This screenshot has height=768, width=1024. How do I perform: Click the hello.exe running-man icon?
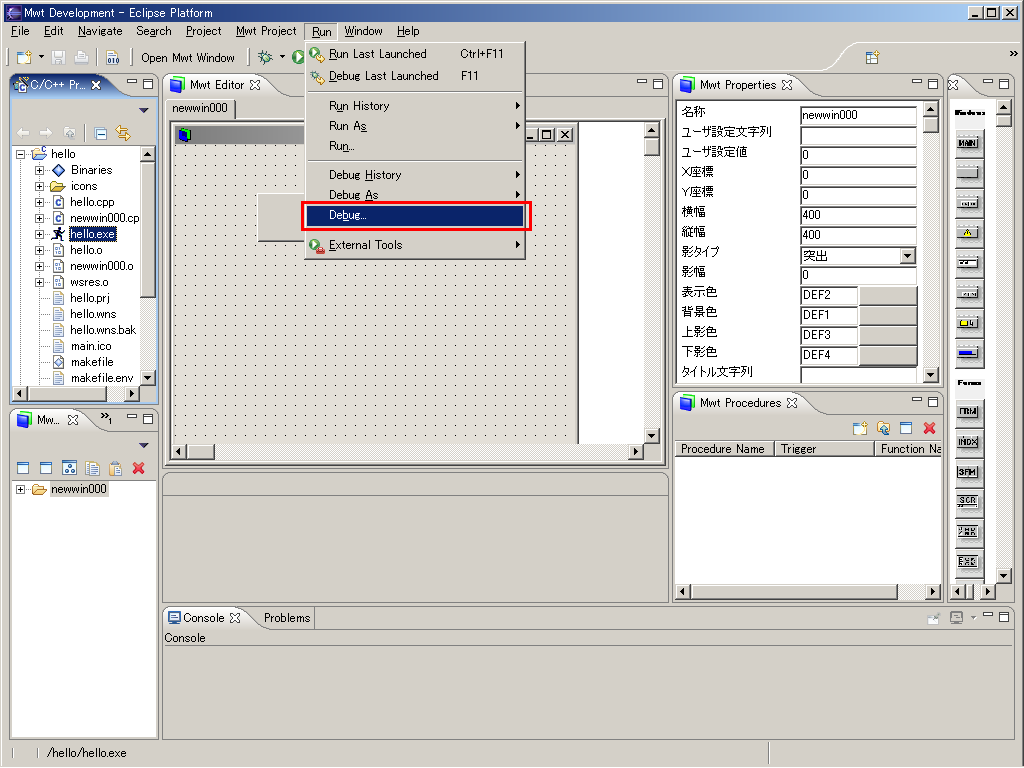tap(58, 234)
